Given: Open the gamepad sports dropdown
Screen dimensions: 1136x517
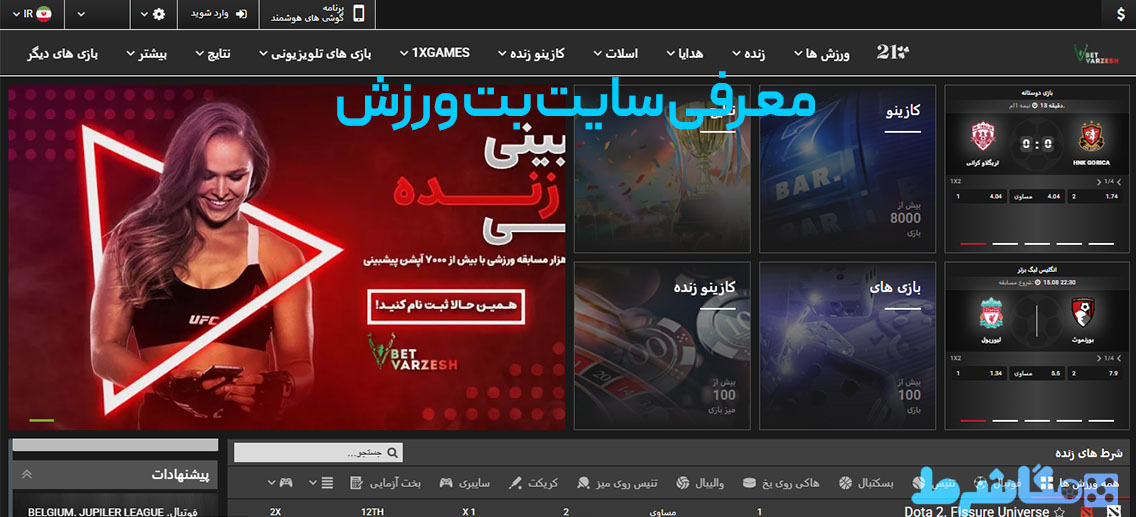Looking at the screenshot, I should coord(279,483).
